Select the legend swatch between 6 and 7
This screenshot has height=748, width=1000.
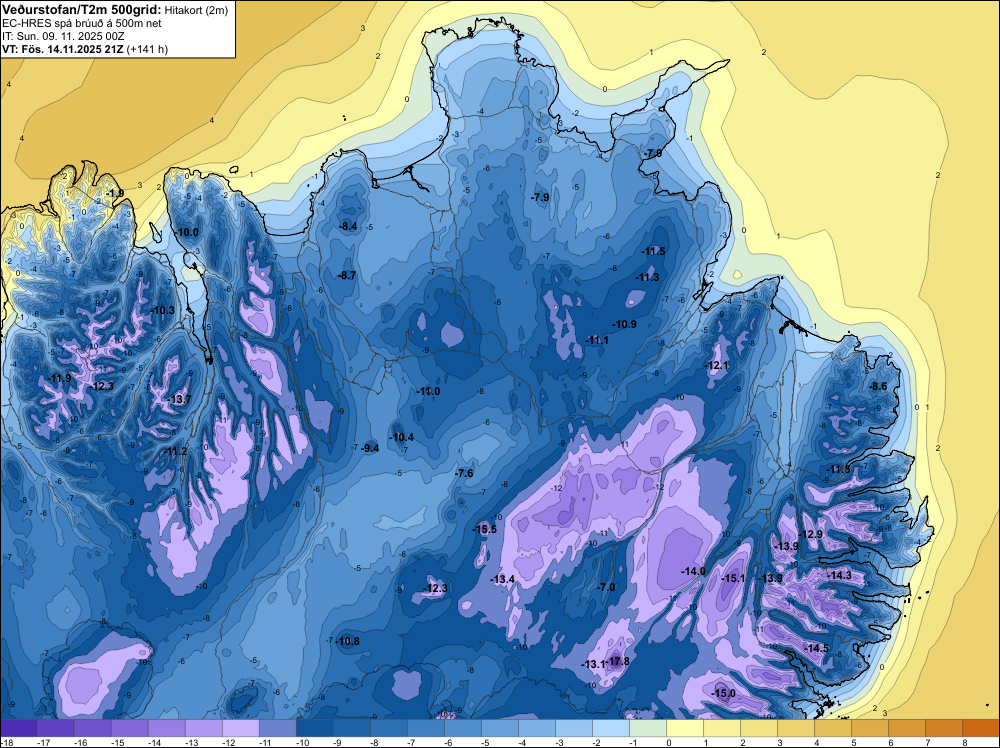click(x=907, y=728)
